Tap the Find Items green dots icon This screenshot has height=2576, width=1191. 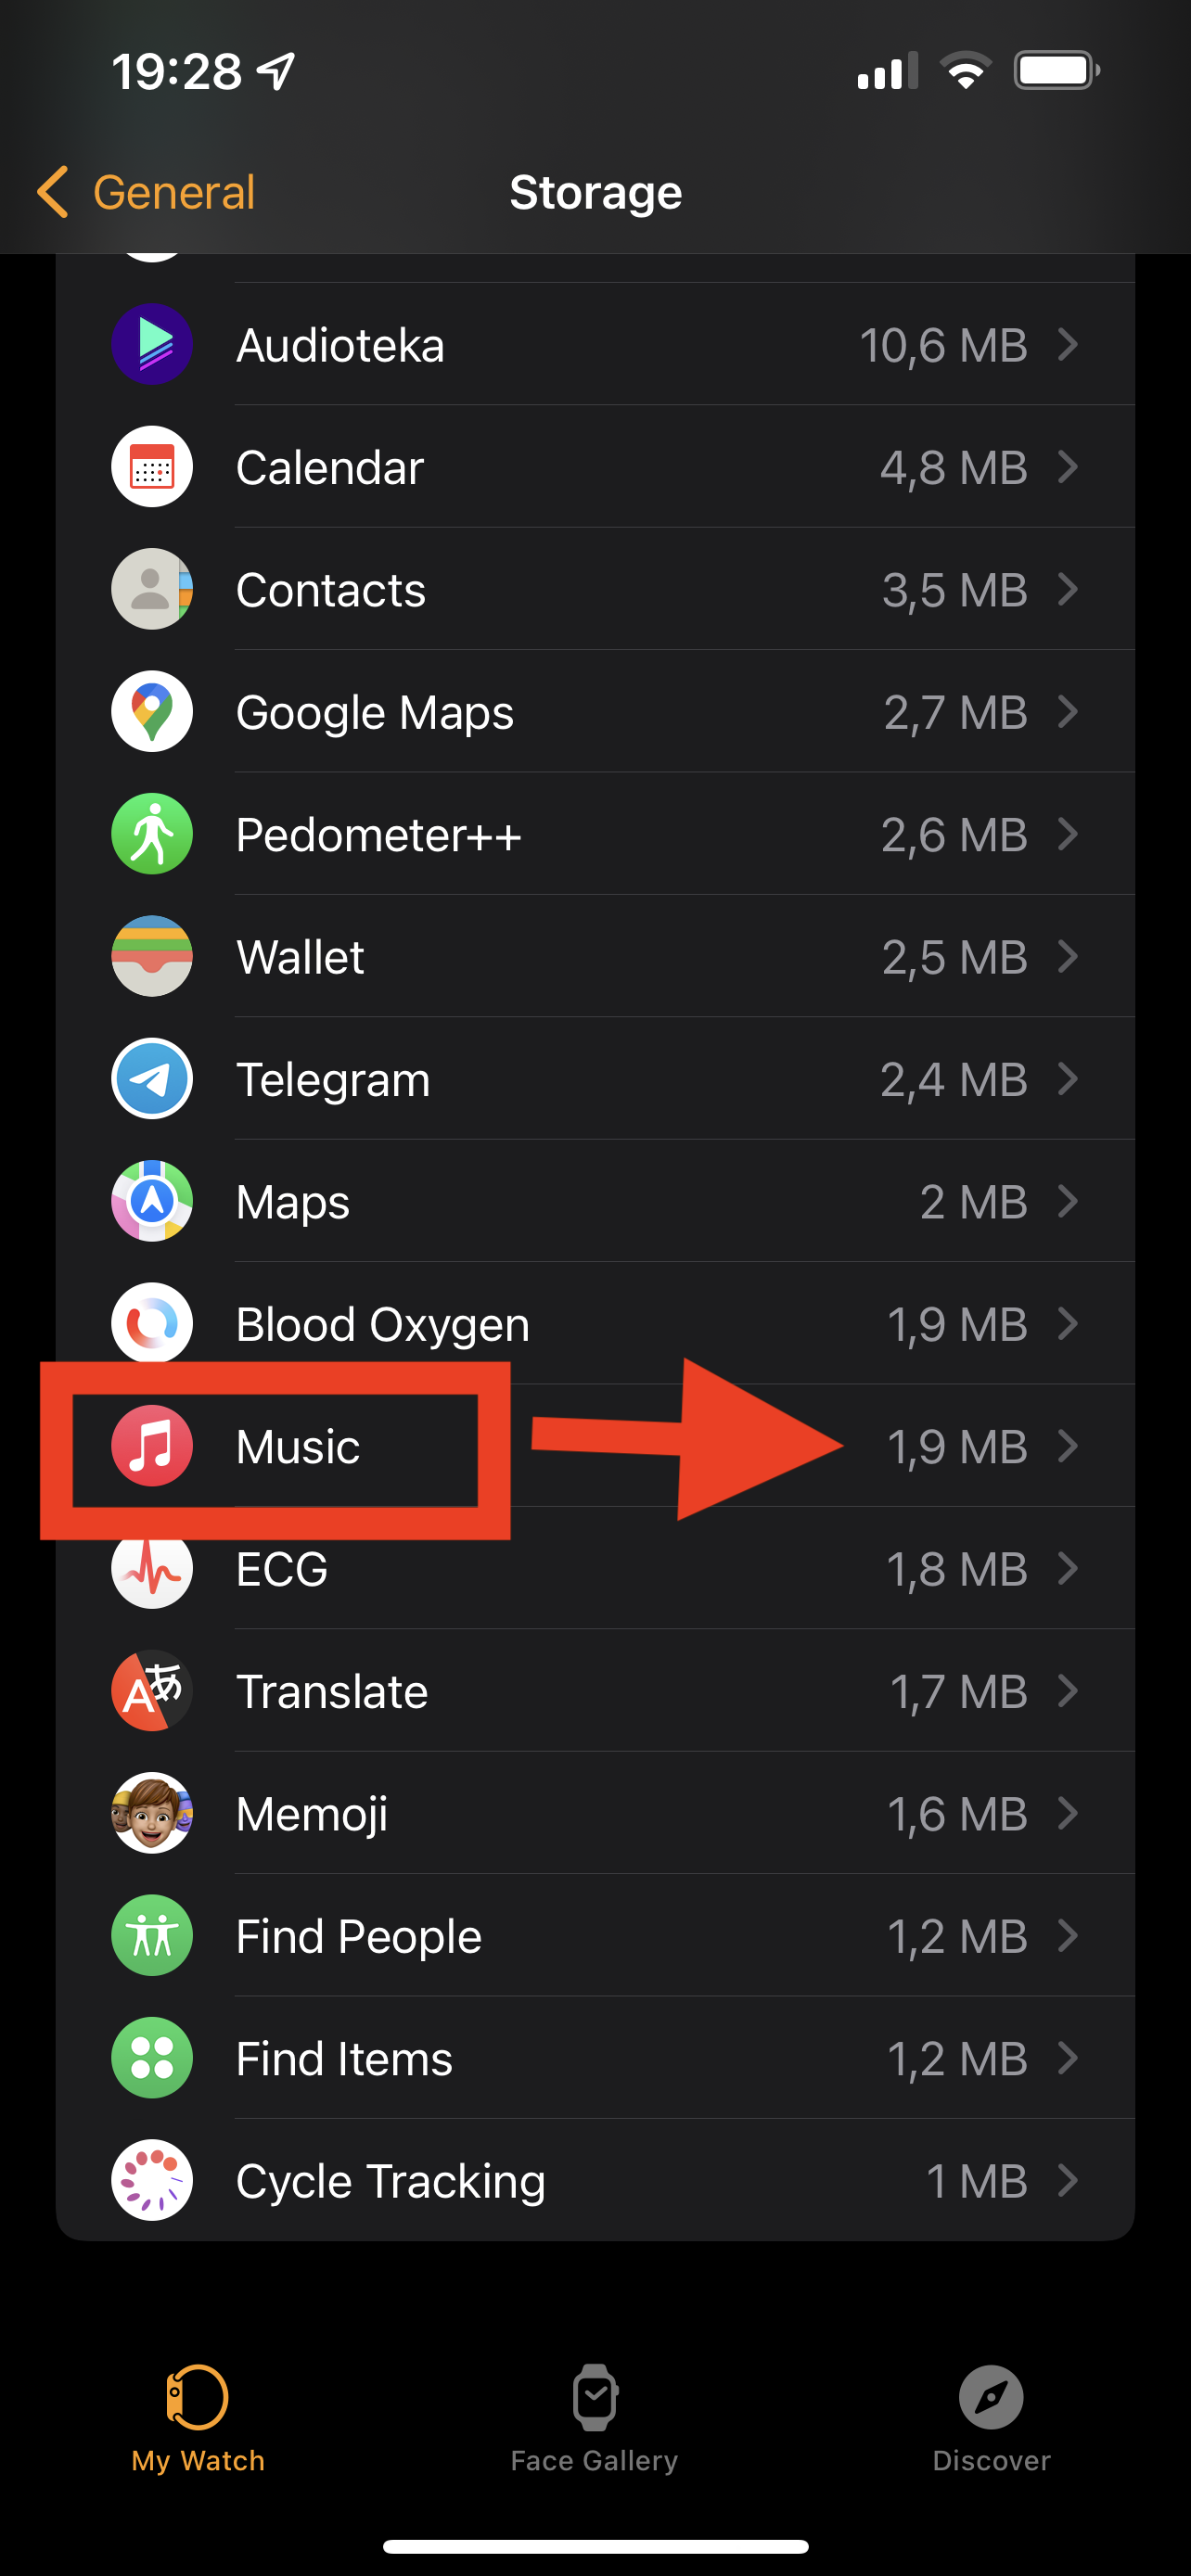pyautogui.click(x=152, y=2058)
